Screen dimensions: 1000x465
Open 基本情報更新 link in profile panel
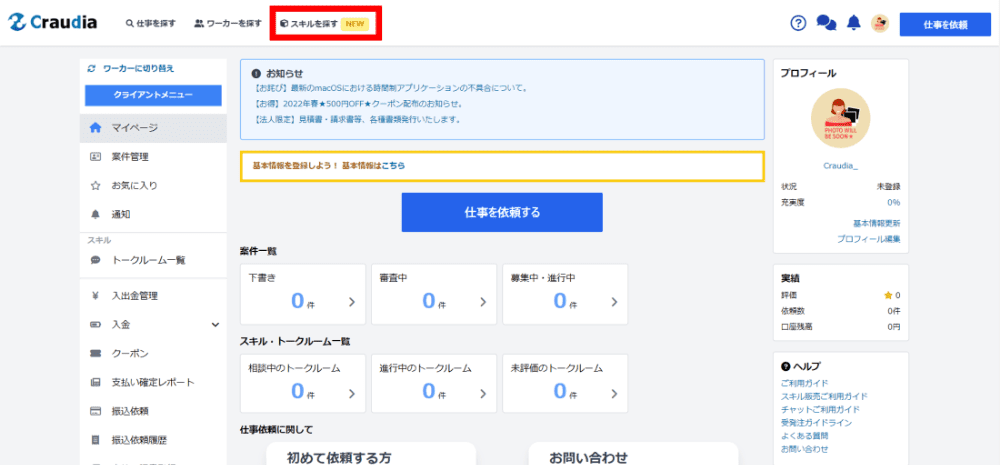876,223
